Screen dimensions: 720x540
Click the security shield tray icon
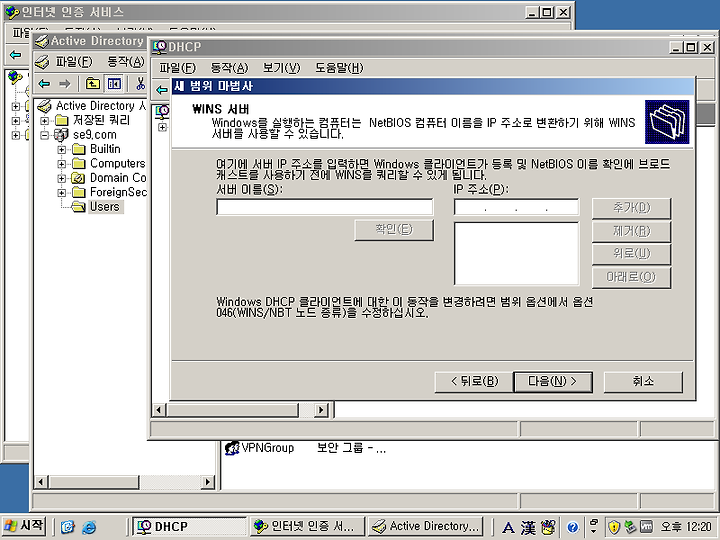click(613, 527)
